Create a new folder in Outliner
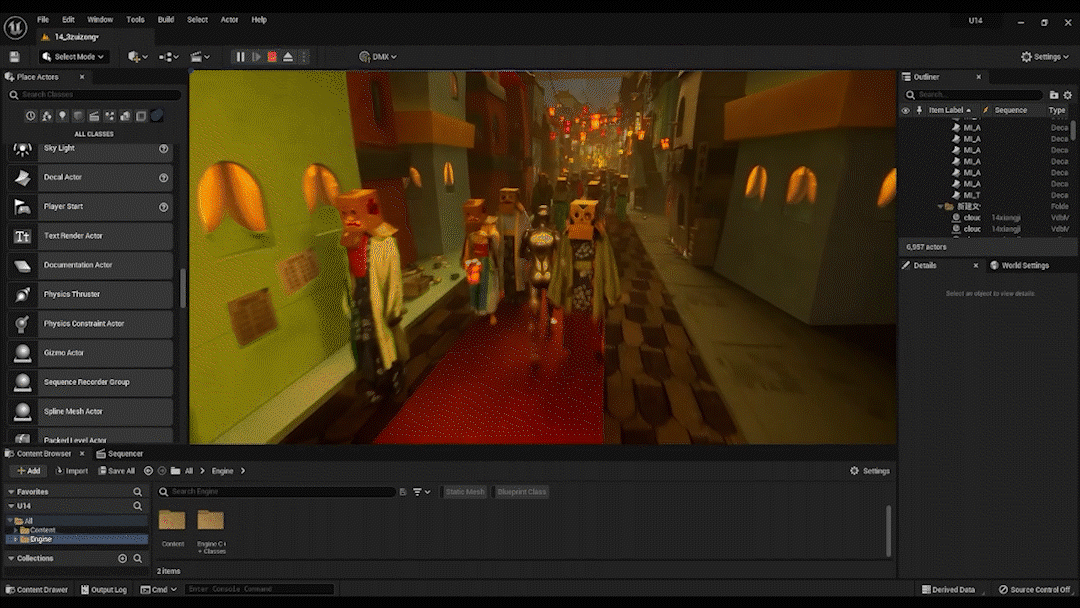 1054,95
